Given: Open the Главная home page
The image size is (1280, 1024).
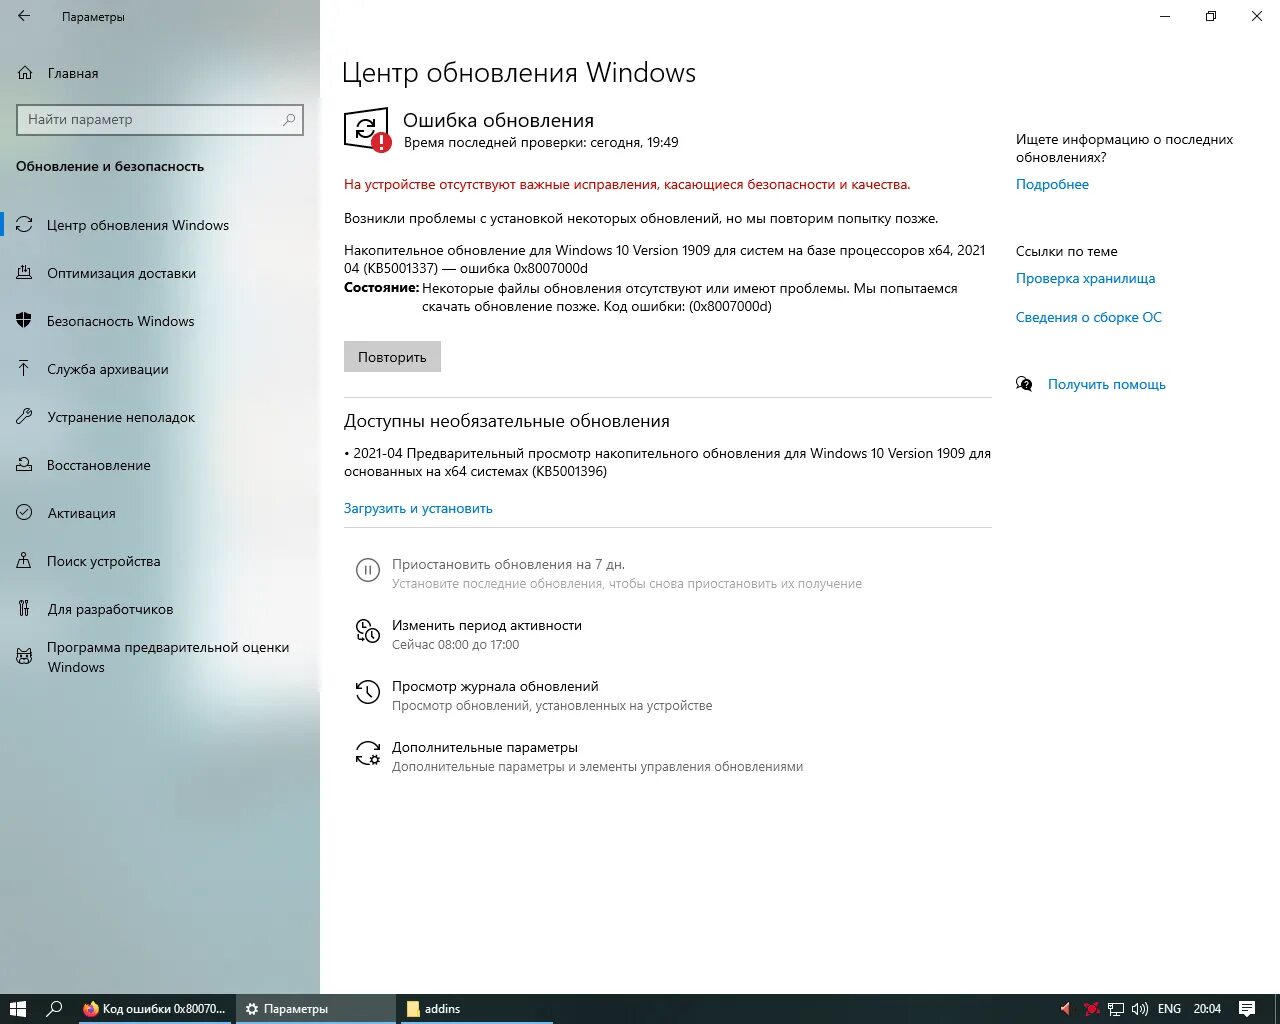Looking at the screenshot, I should click(73, 73).
